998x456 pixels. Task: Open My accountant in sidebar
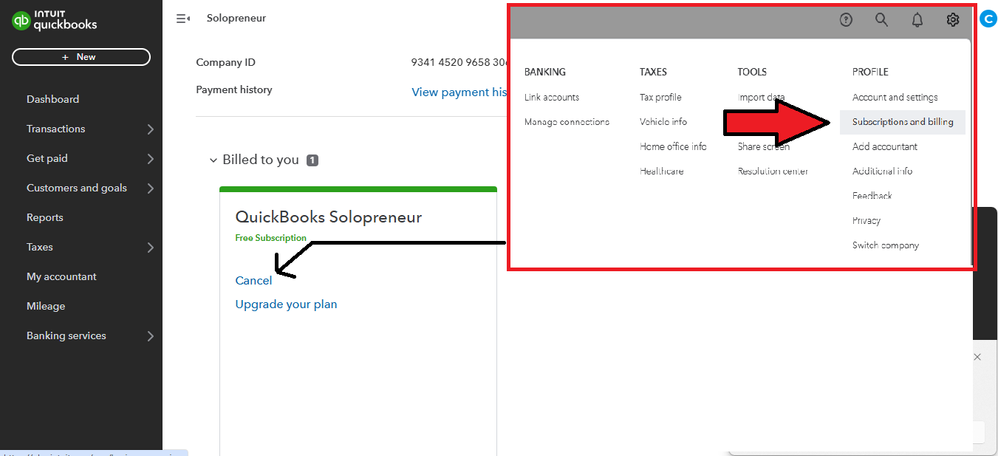click(x=61, y=277)
